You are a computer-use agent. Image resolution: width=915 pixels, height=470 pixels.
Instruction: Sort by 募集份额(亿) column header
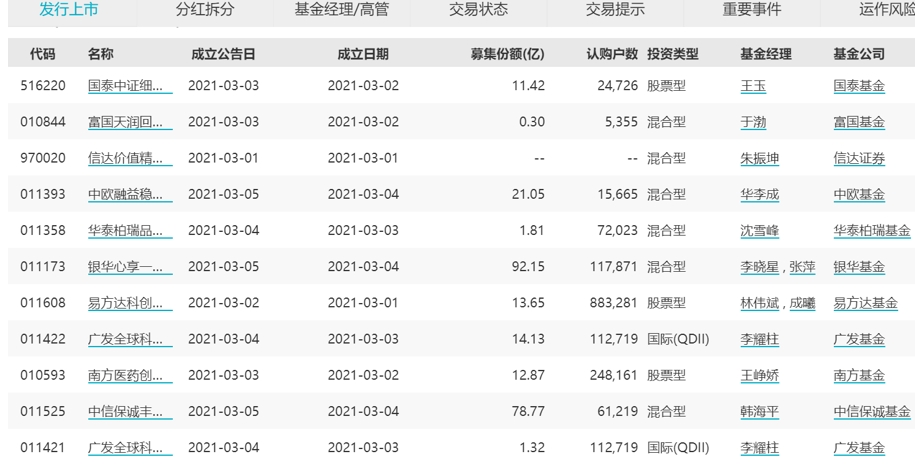coord(508,54)
